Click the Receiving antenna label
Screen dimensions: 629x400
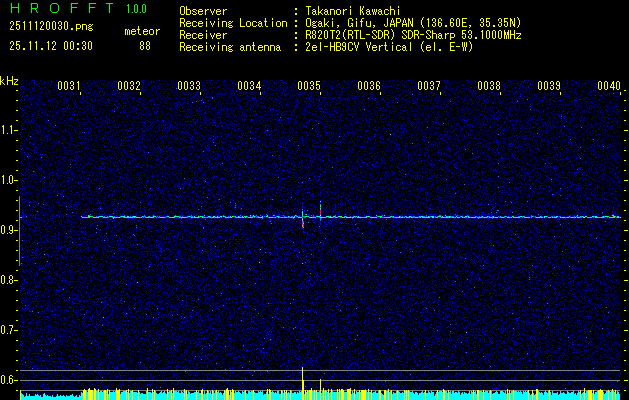click(230, 47)
